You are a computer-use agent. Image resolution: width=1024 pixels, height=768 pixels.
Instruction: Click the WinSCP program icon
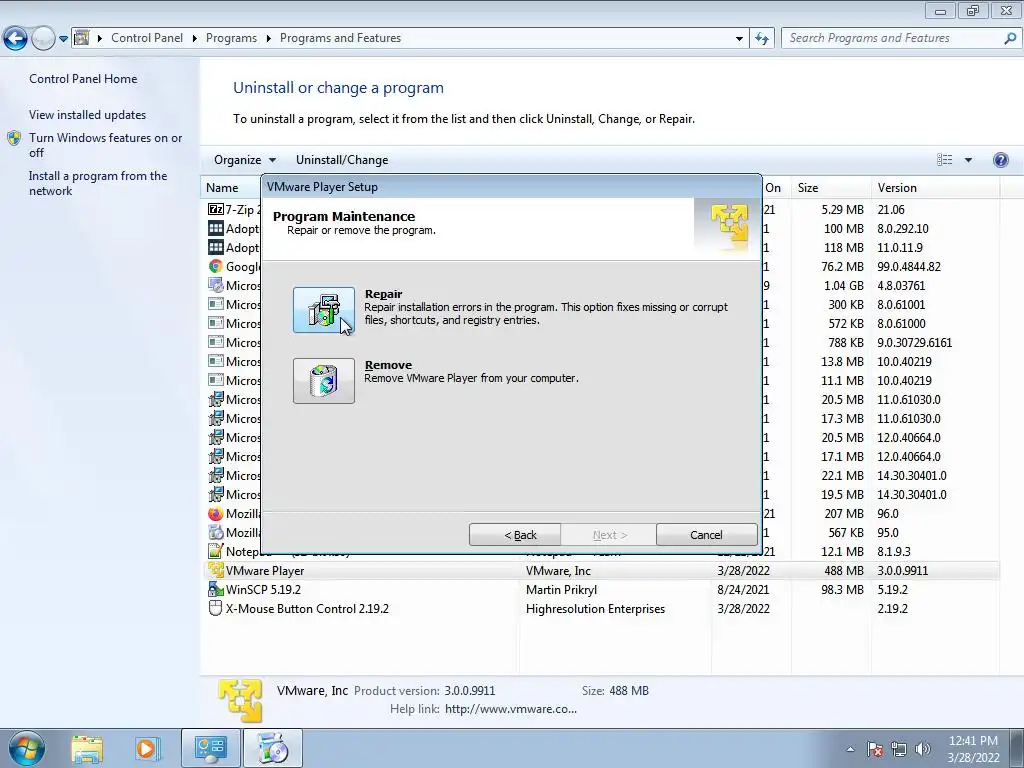(x=216, y=590)
